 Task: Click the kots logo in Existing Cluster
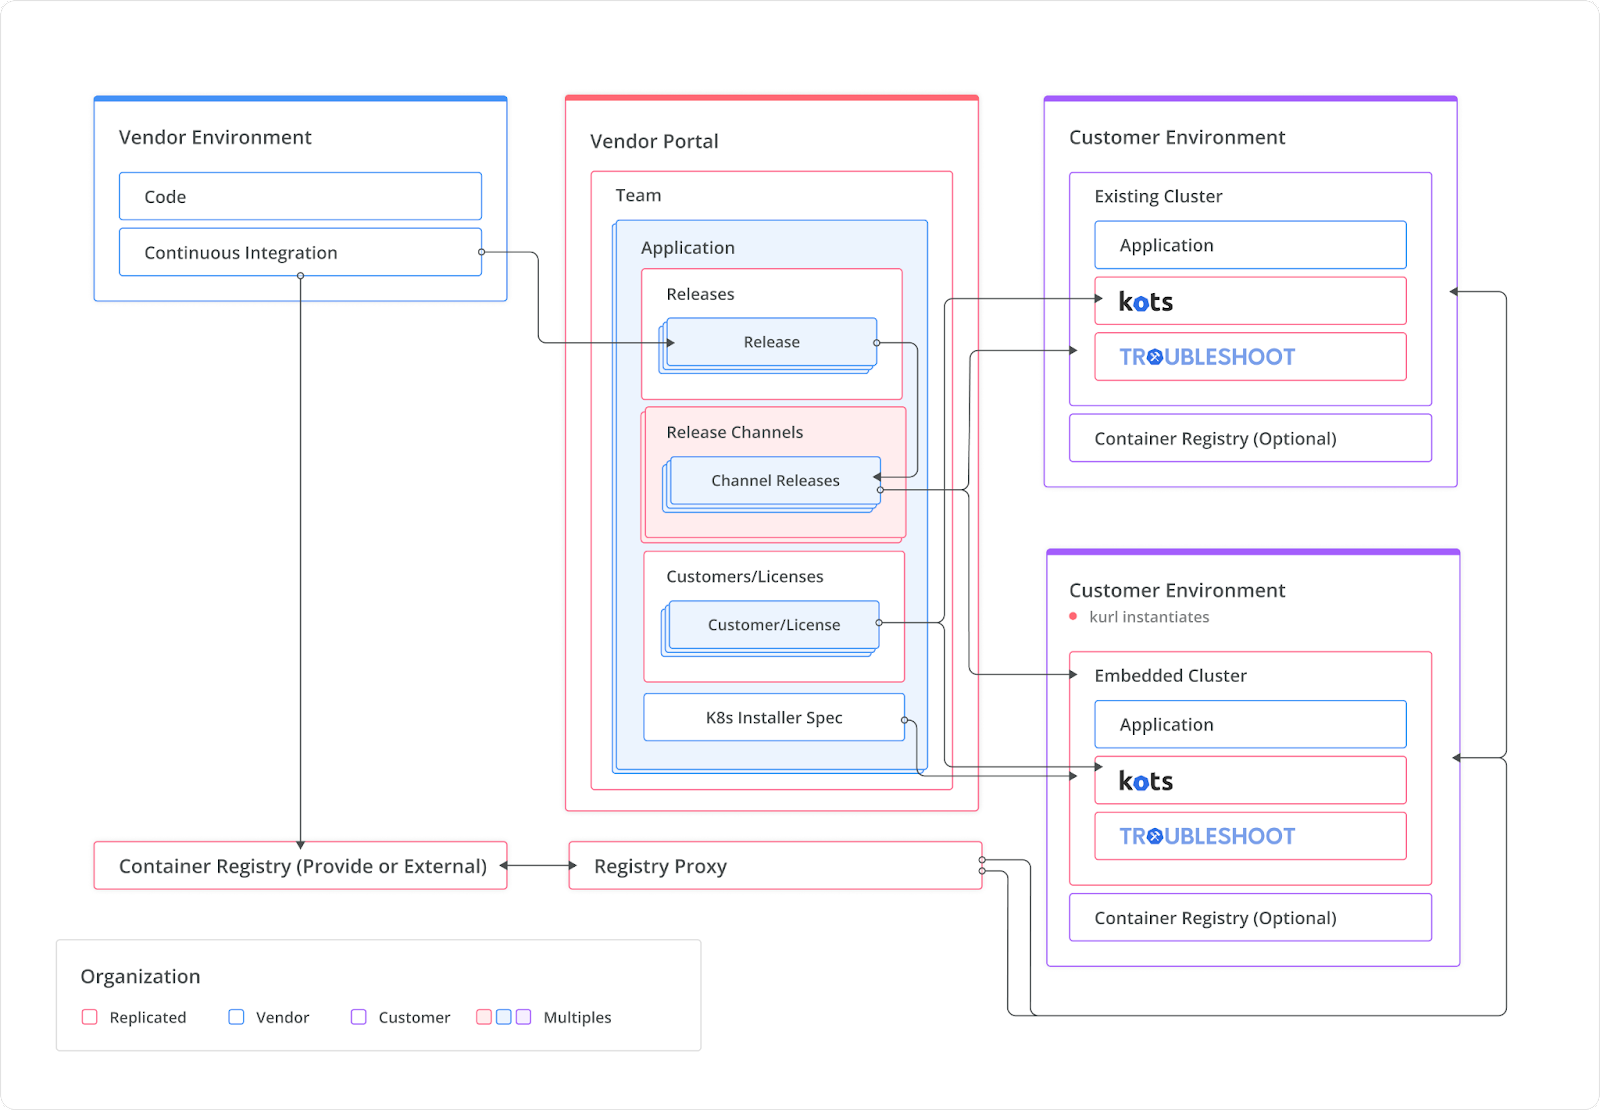1144,300
